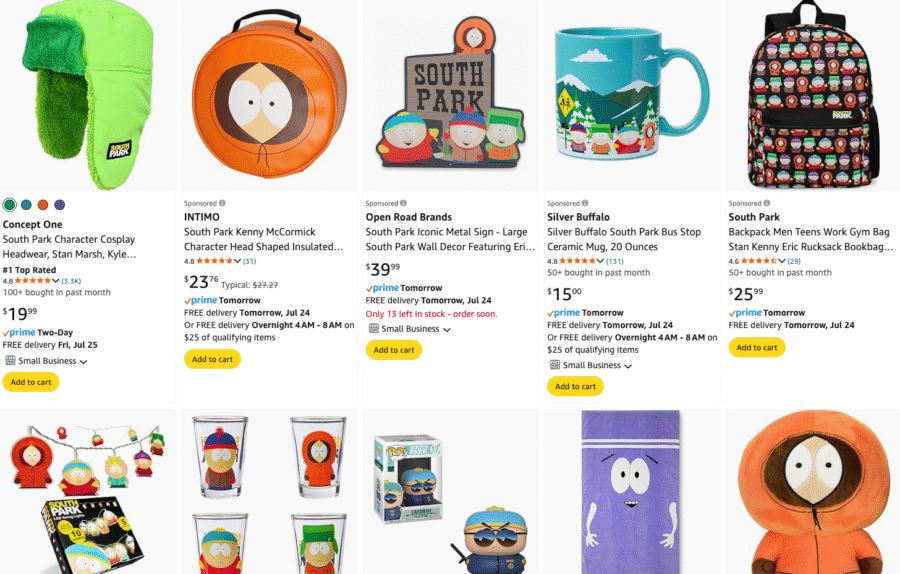Add the Concept One cosplay hat to cart
Image resolution: width=900 pixels, height=574 pixels.
(31, 382)
